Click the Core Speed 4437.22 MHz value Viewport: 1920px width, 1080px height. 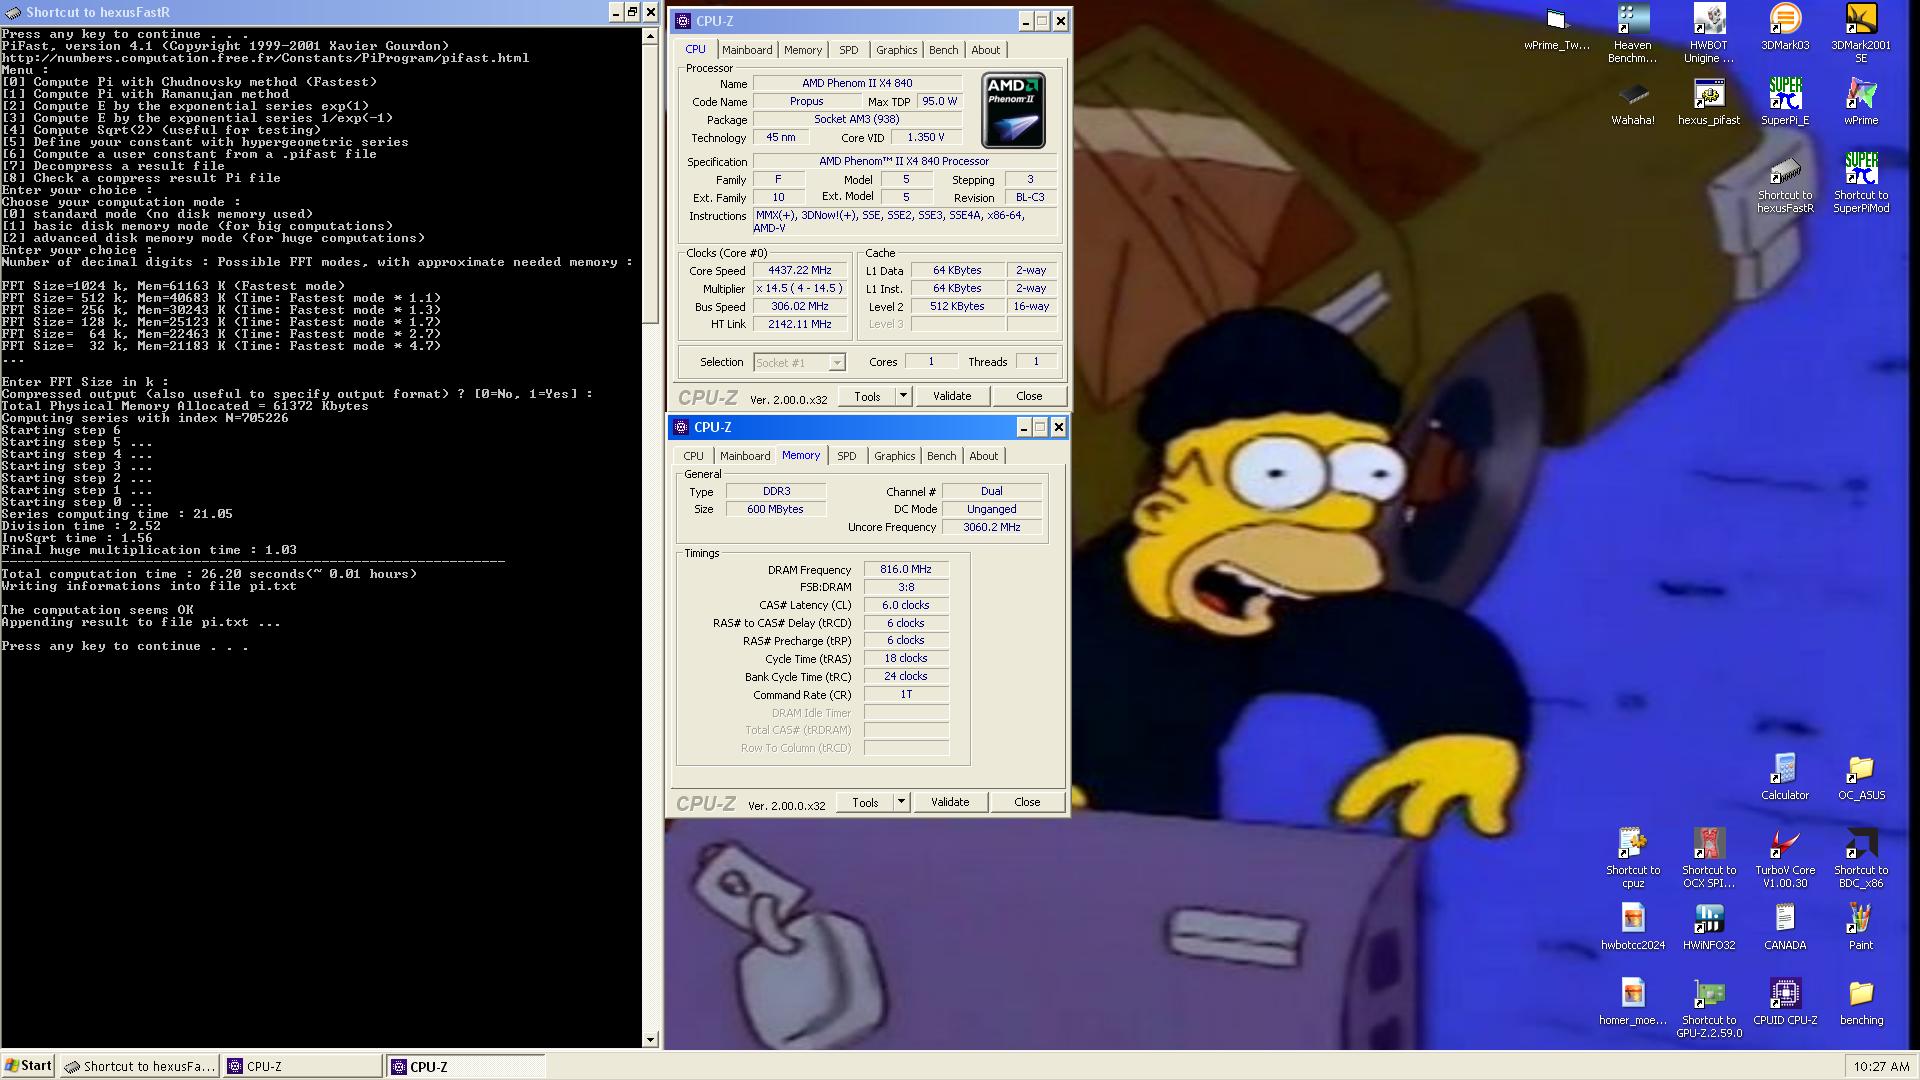point(800,271)
